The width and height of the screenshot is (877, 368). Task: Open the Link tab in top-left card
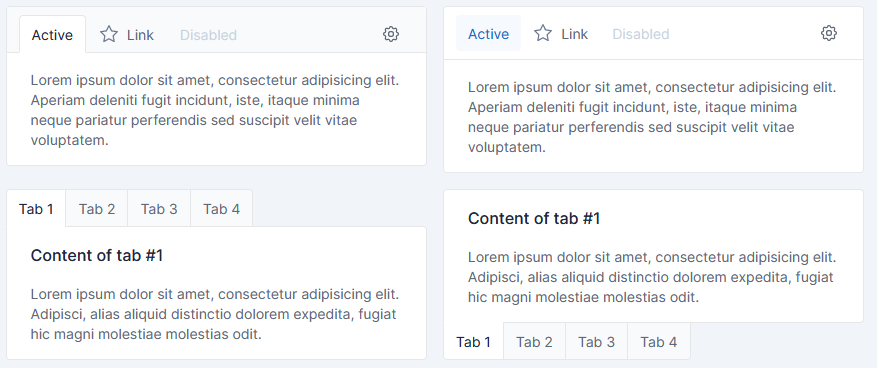click(126, 35)
